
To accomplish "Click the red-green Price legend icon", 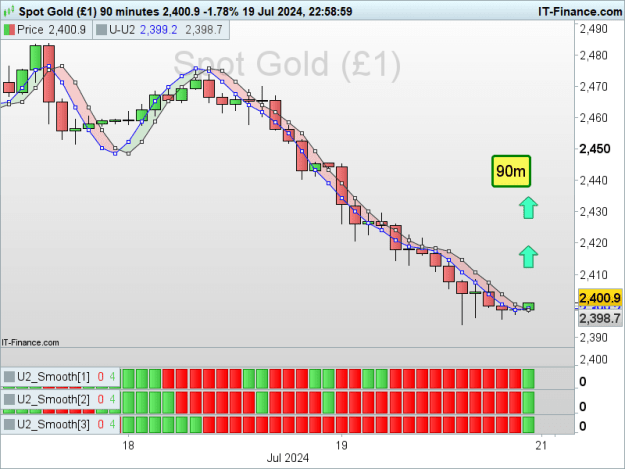I will tap(9, 30).
